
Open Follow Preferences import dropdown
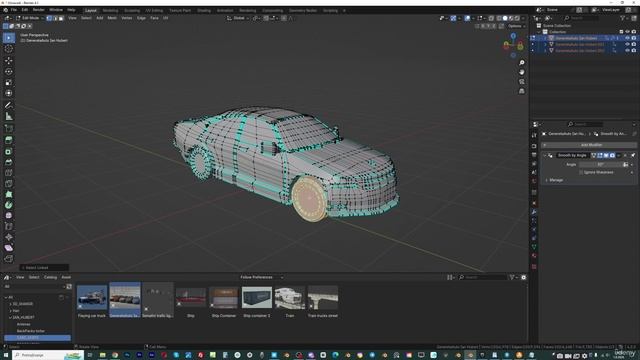(x=261, y=277)
